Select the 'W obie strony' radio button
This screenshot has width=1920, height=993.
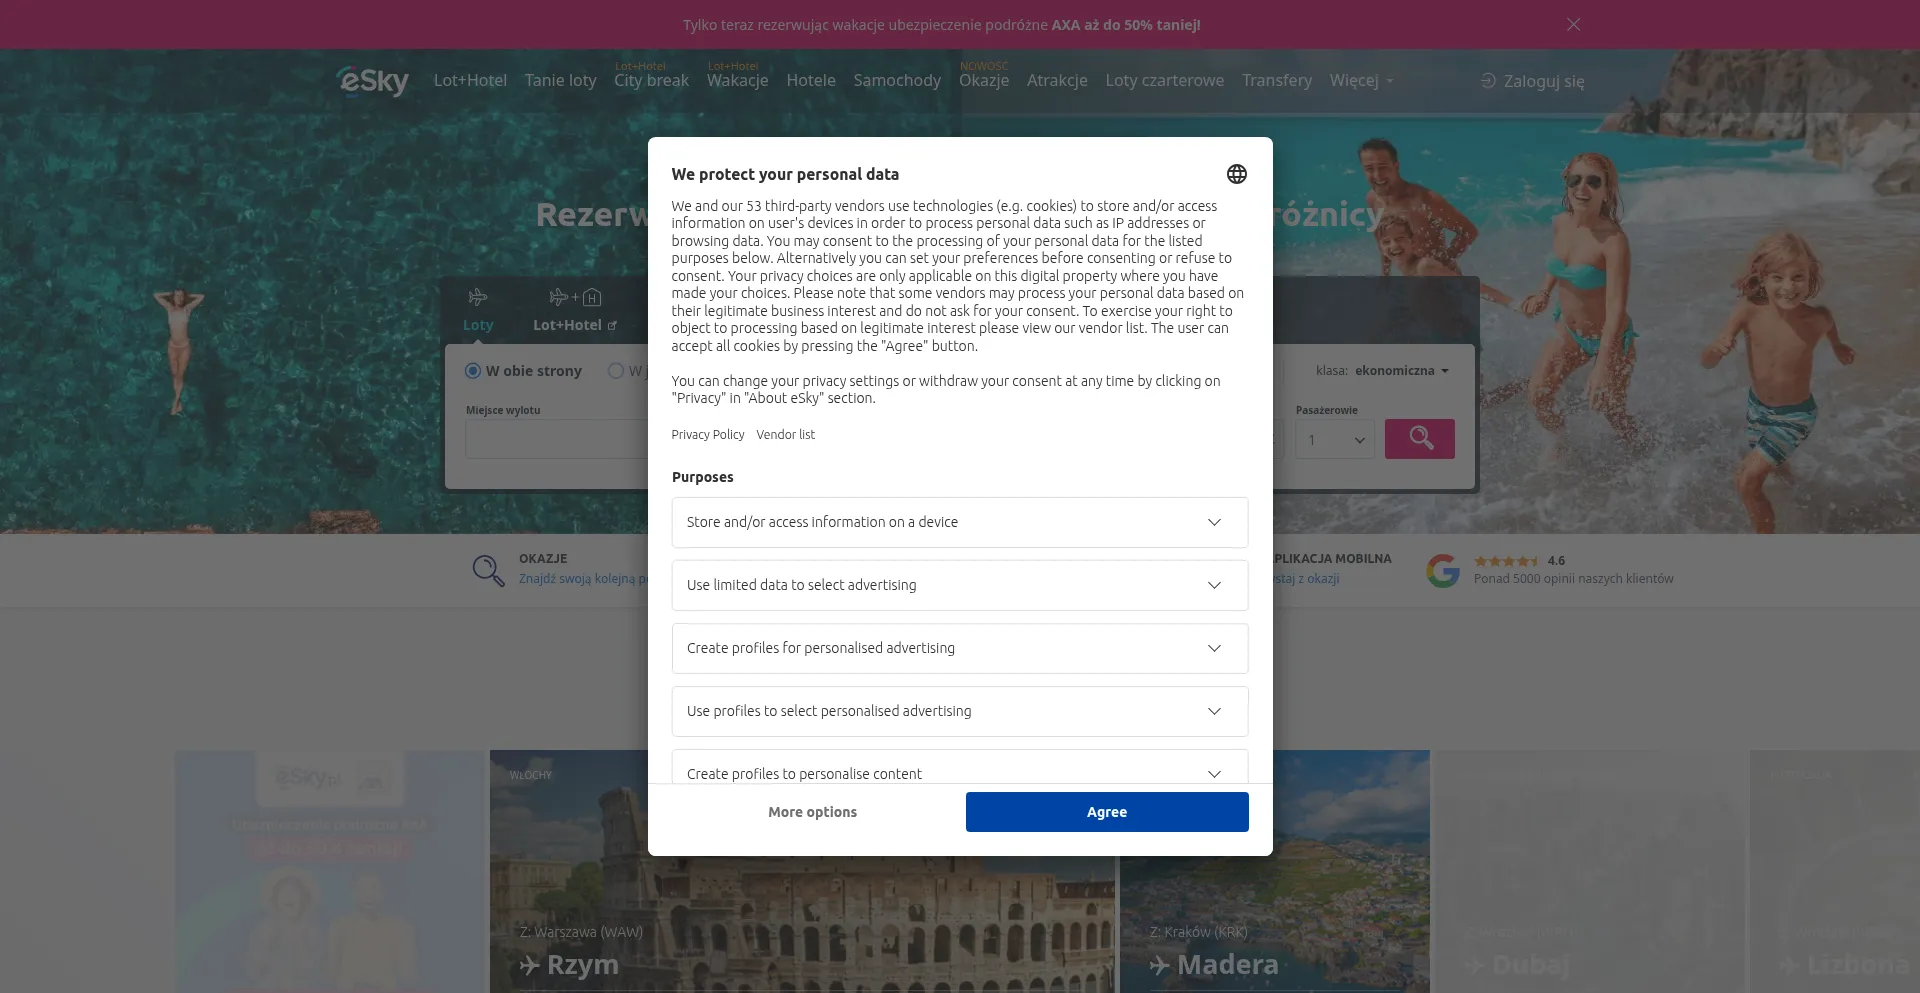tap(473, 371)
